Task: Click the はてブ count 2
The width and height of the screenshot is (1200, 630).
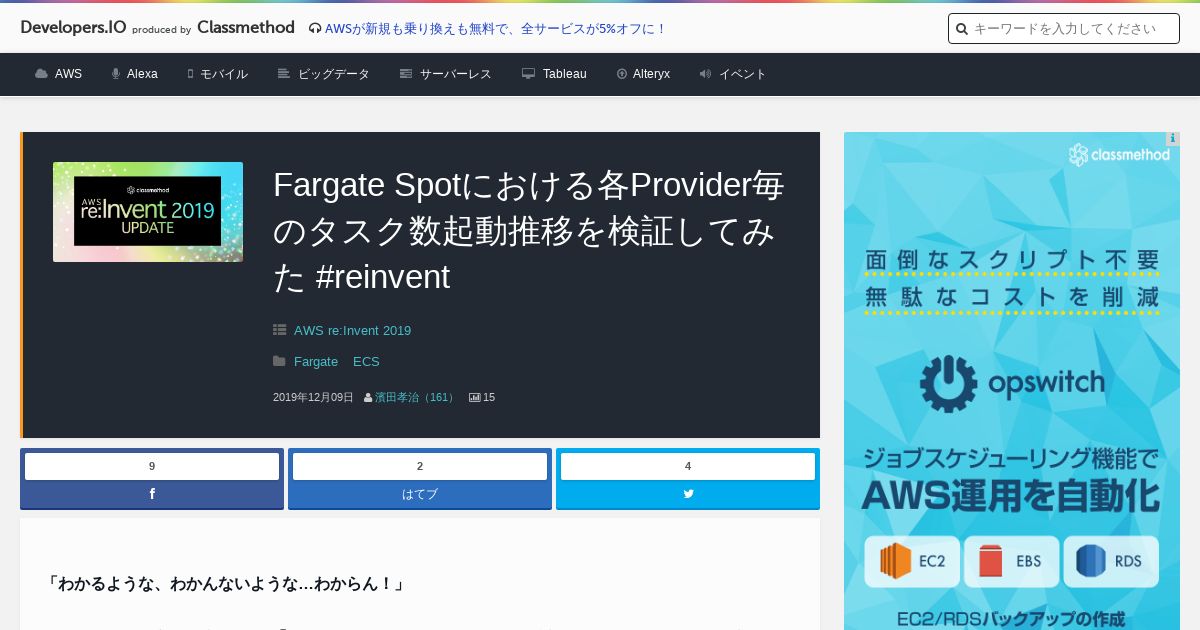Action: point(420,466)
